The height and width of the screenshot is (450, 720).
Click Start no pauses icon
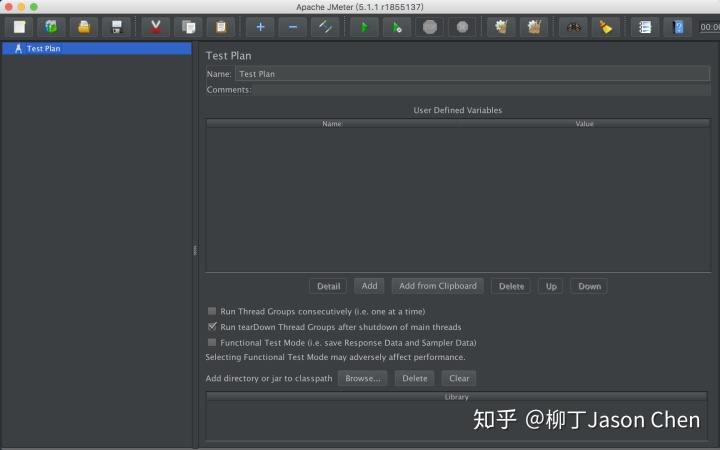click(x=397, y=27)
